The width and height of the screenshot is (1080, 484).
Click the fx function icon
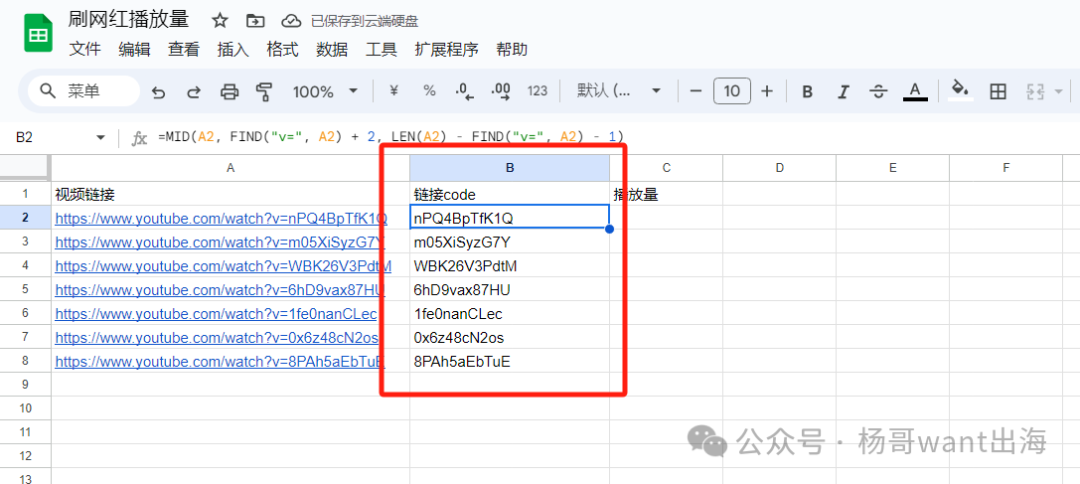(140, 138)
